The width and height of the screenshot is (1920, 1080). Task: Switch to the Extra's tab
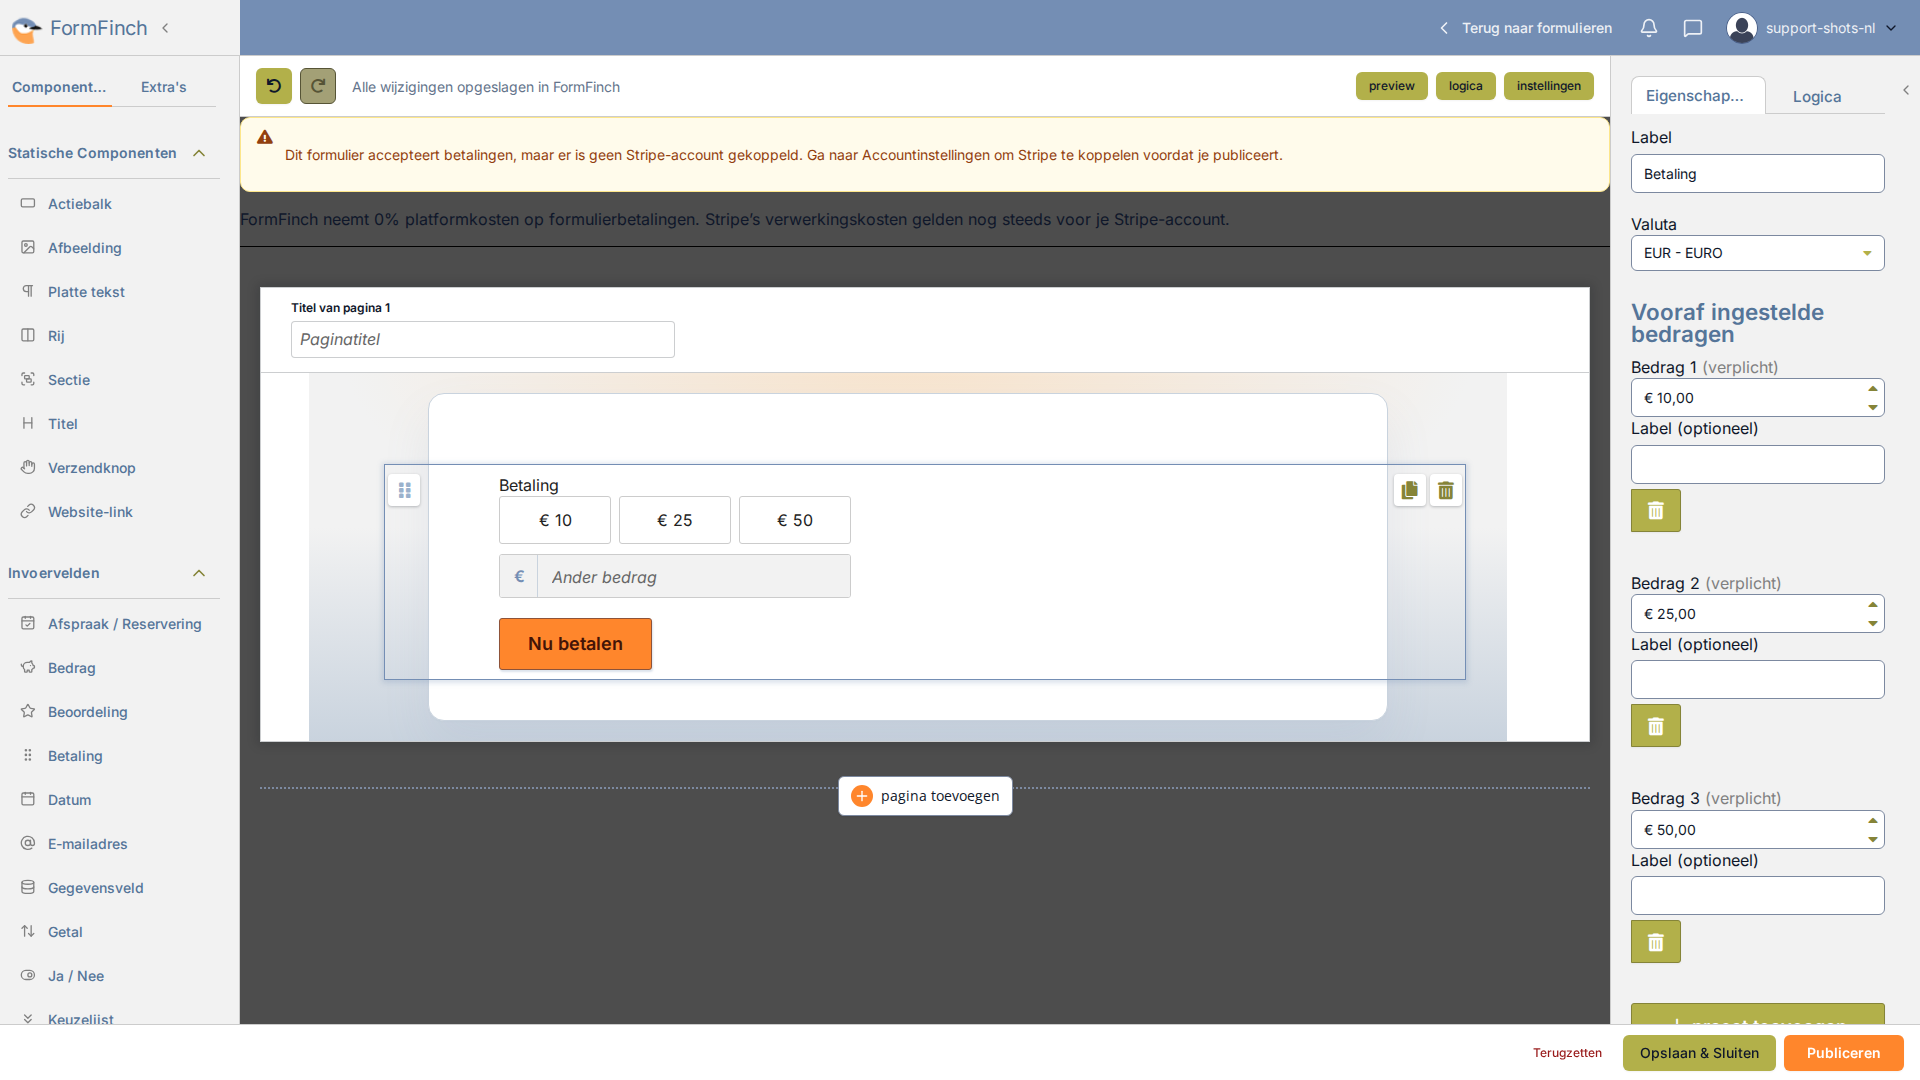coord(164,87)
